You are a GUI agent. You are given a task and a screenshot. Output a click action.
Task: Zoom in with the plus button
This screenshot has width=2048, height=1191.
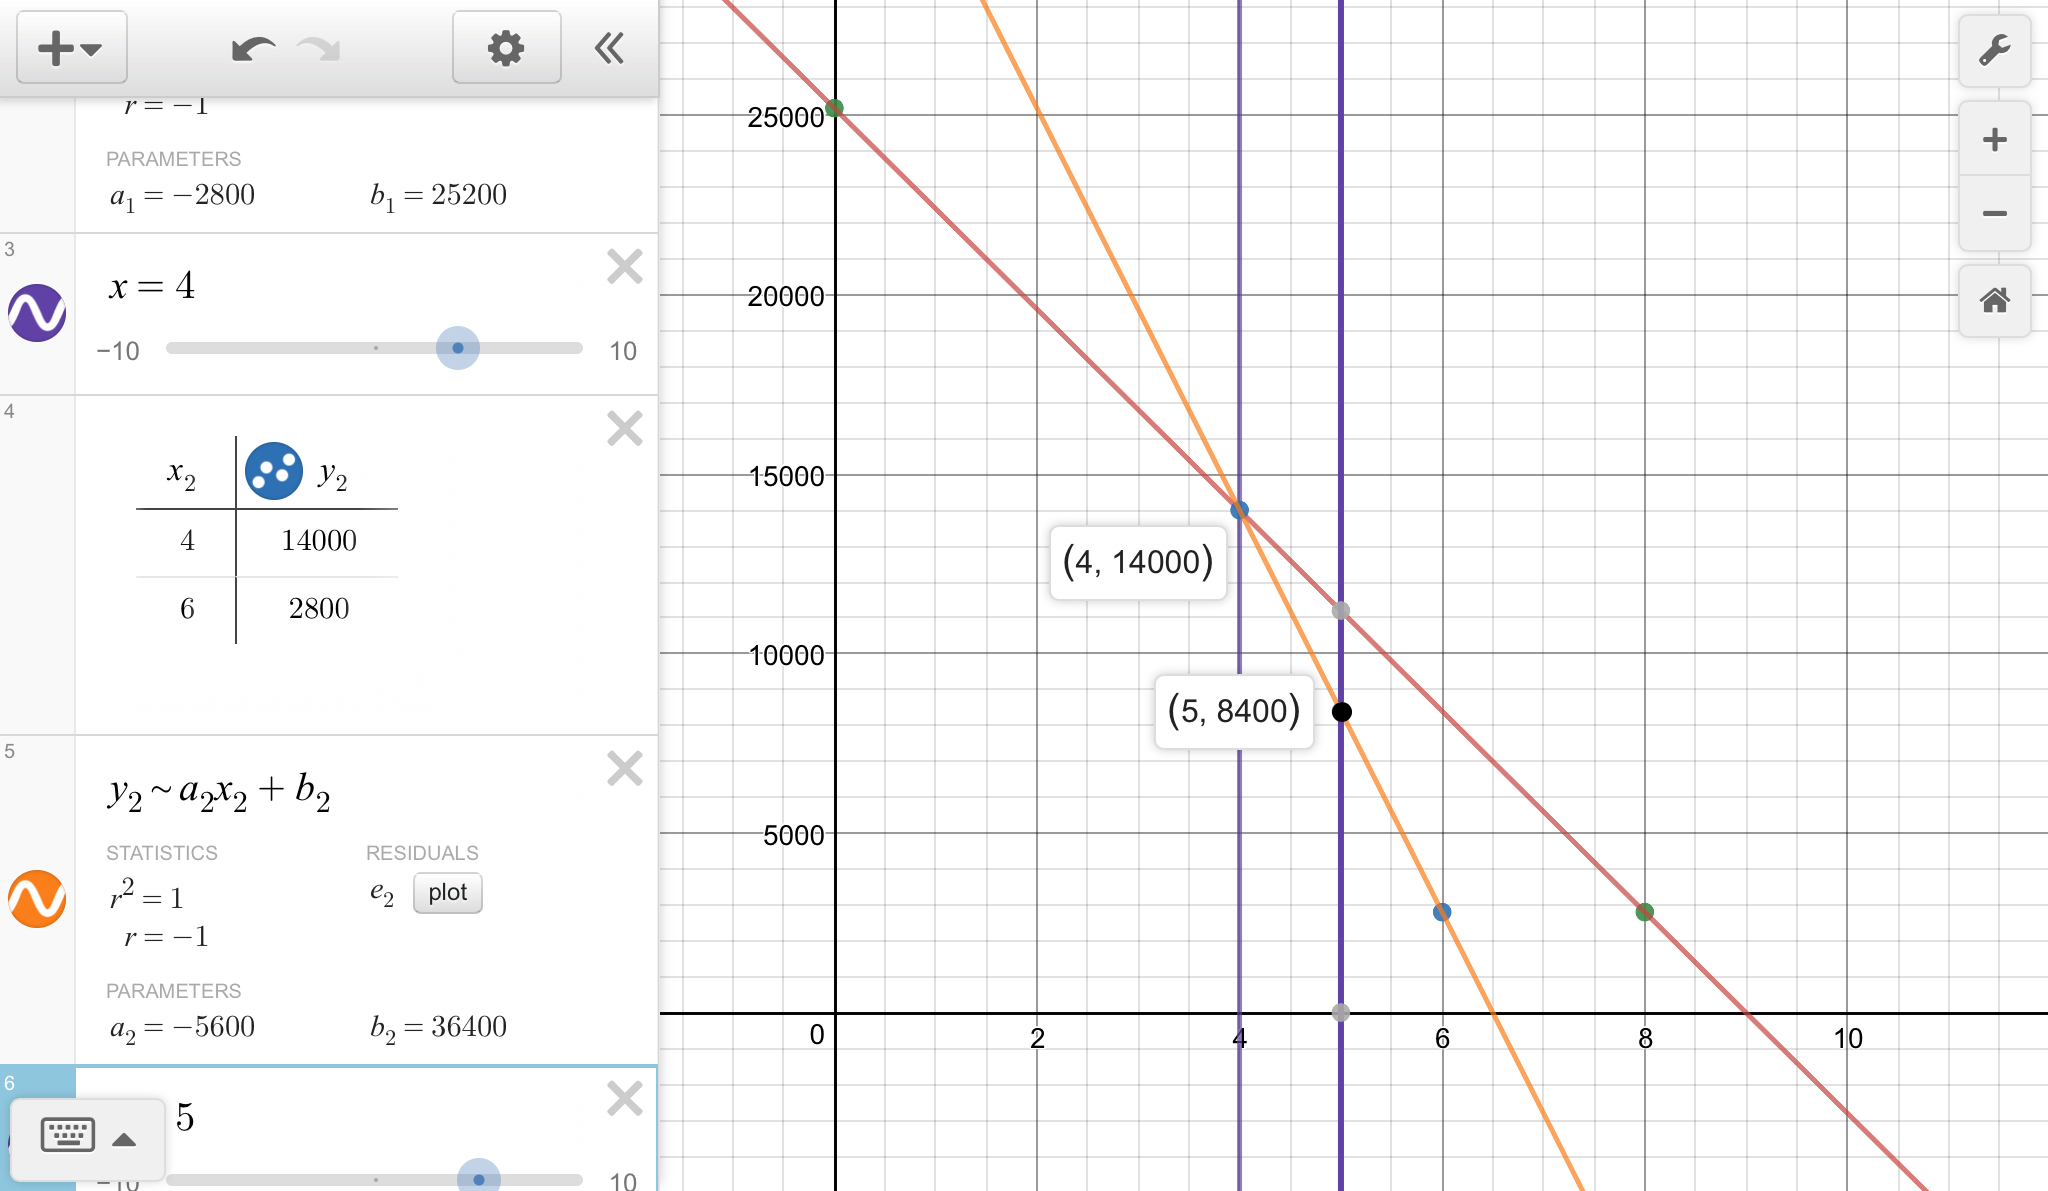coord(1994,139)
